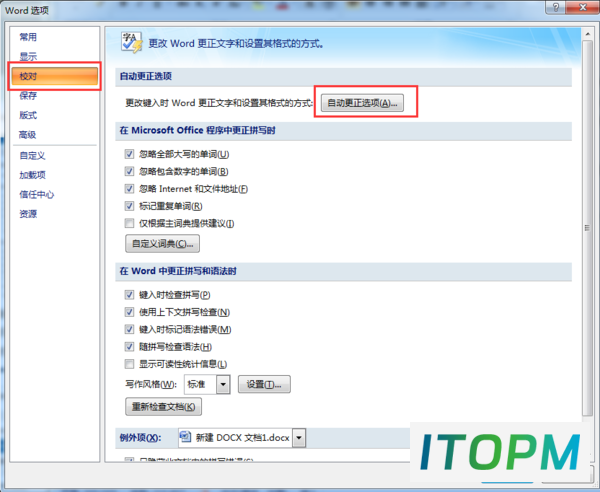Open the 版式 options category
The height and width of the screenshot is (492, 600).
[x=28, y=115]
